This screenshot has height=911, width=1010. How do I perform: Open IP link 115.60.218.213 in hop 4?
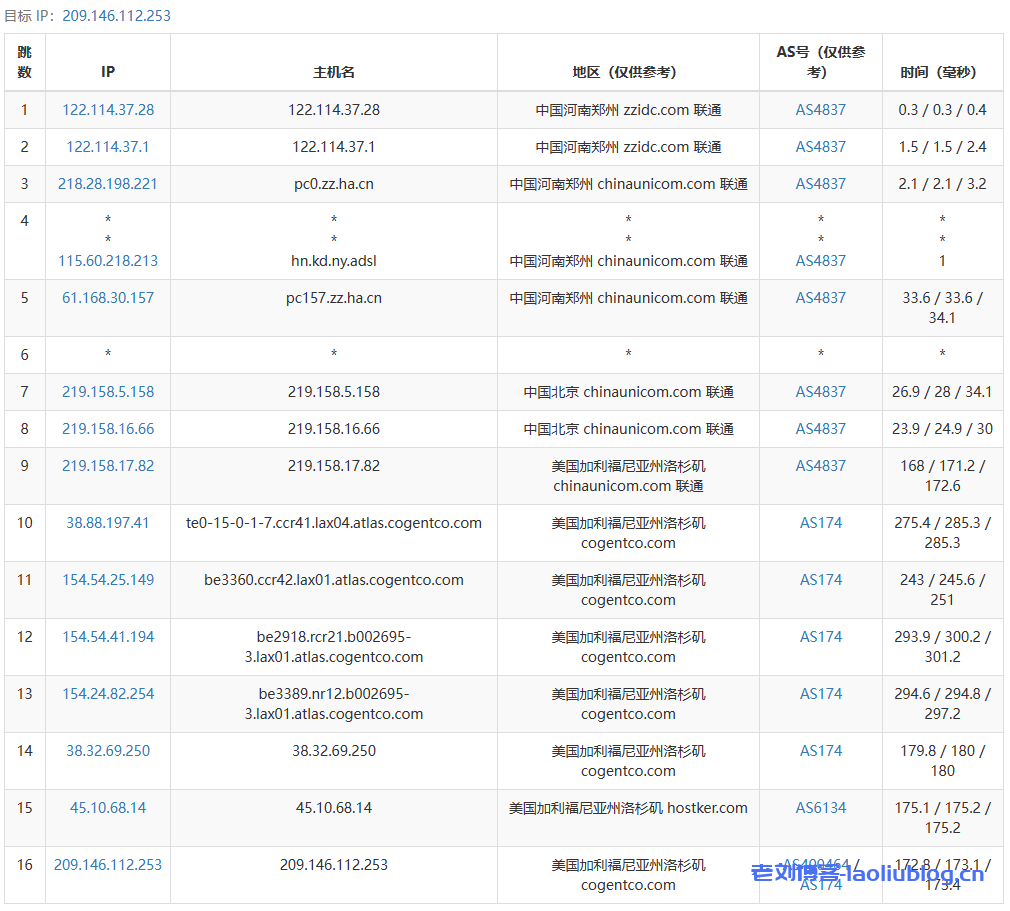[108, 261]
